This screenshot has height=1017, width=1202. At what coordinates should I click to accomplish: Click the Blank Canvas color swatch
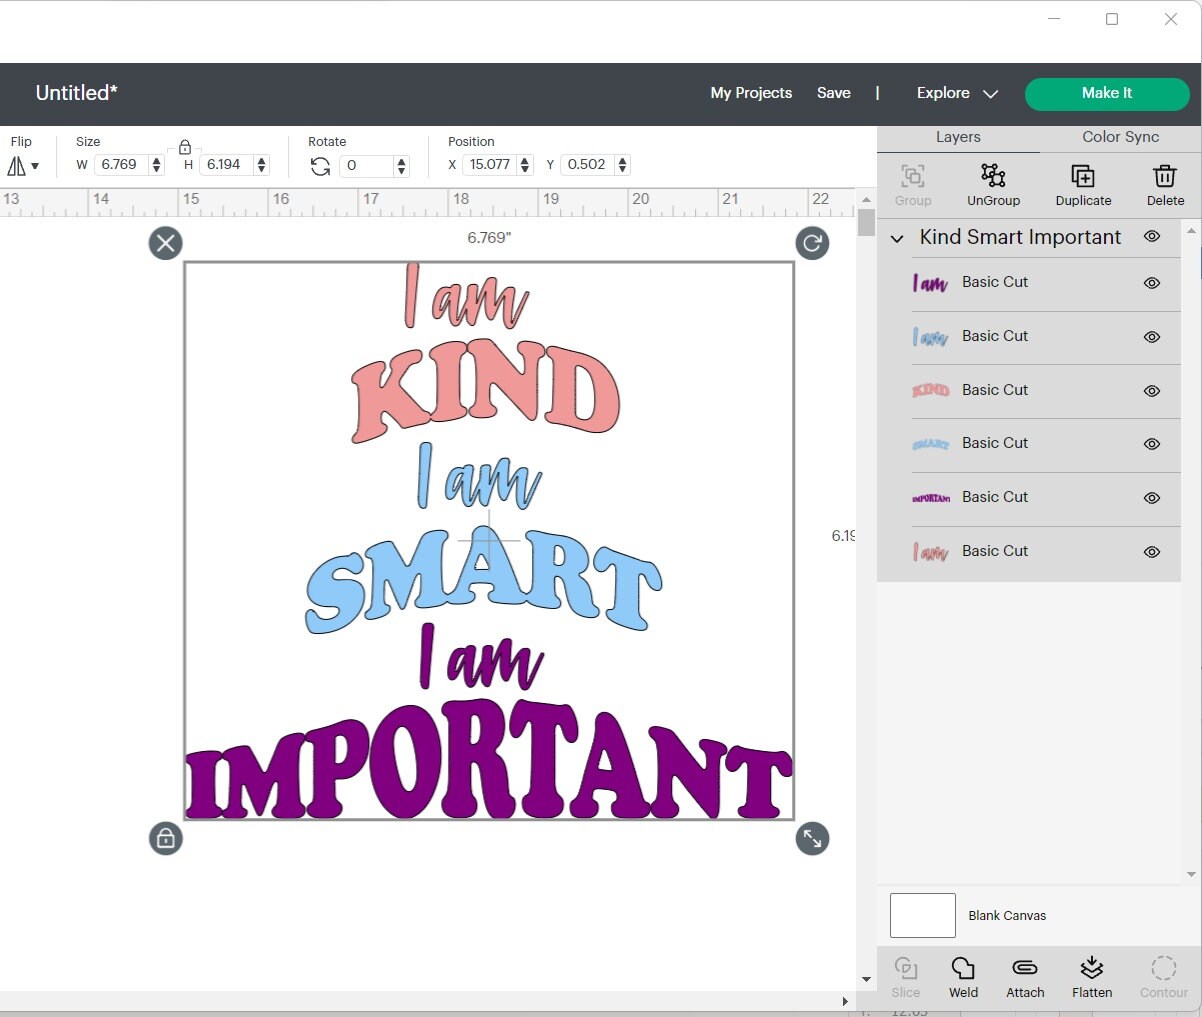921,915
